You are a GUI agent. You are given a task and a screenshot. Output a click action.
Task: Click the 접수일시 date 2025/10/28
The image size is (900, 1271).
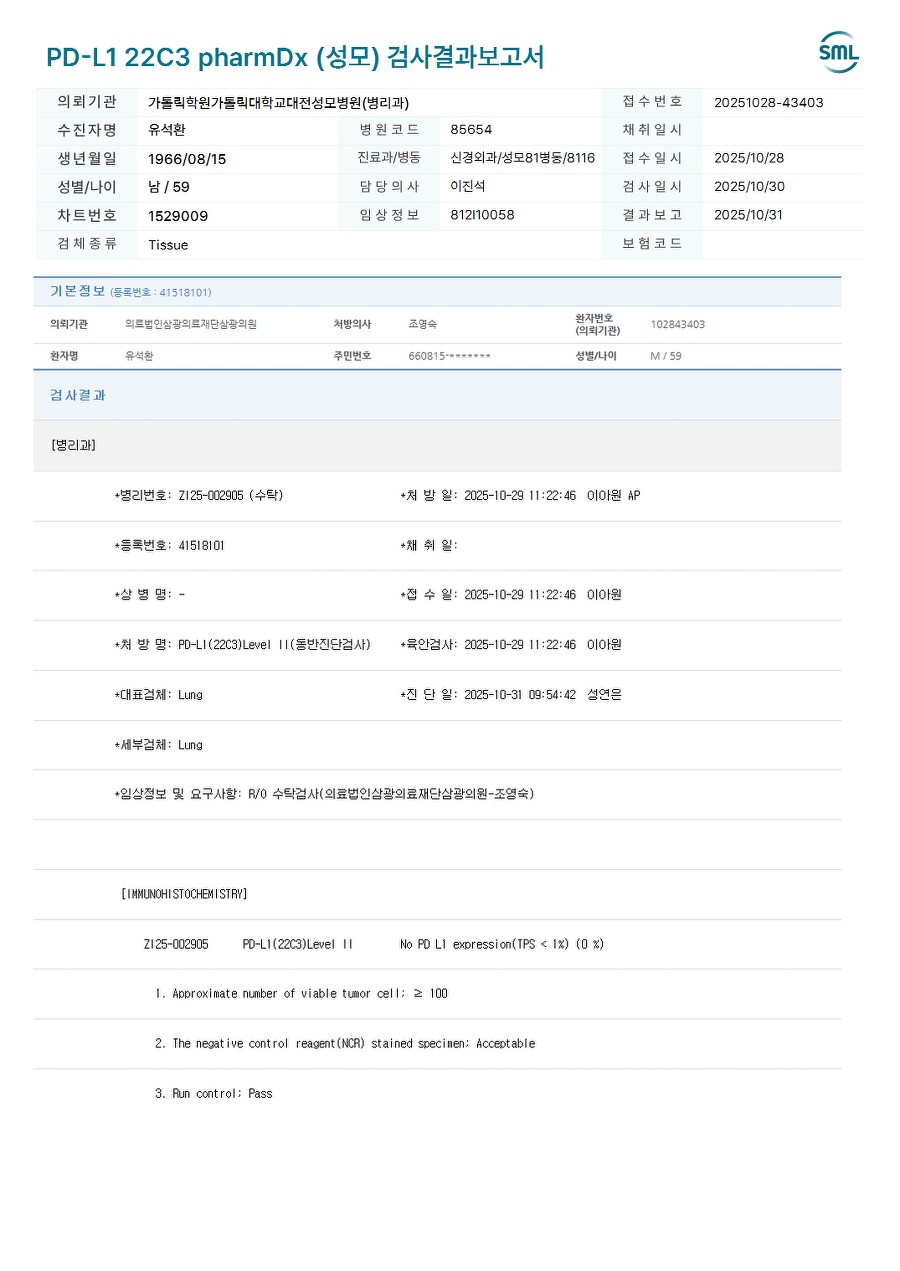(x=749, y=158)
